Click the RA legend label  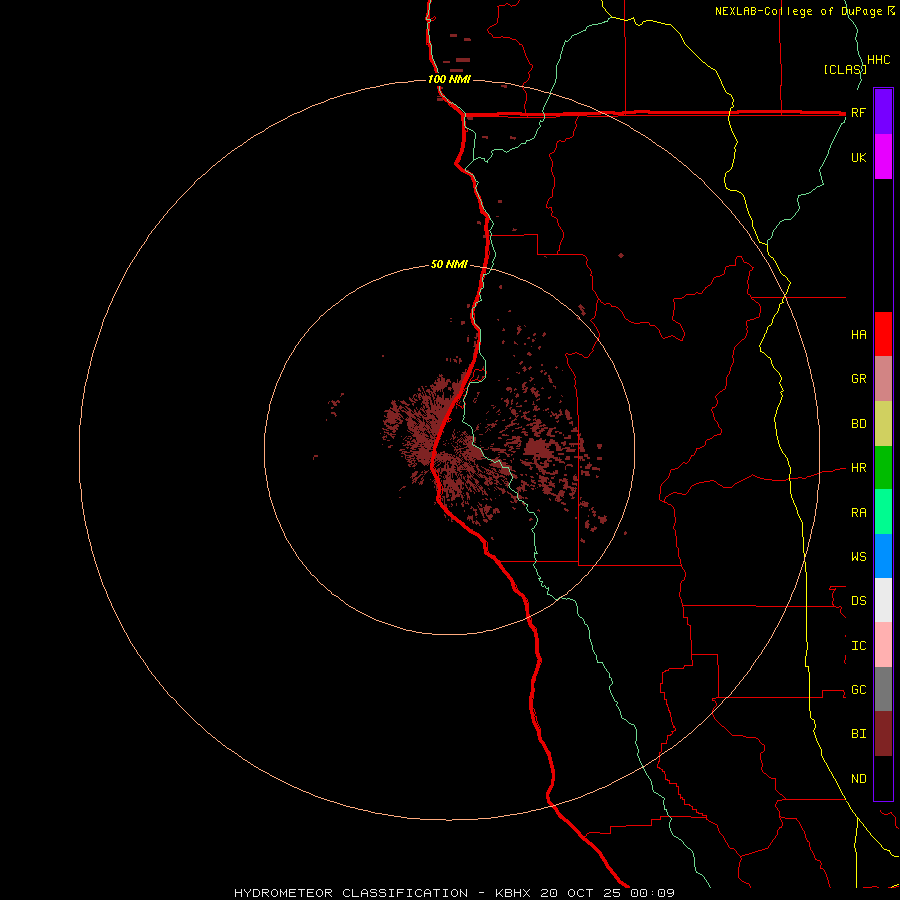[858, 513]
